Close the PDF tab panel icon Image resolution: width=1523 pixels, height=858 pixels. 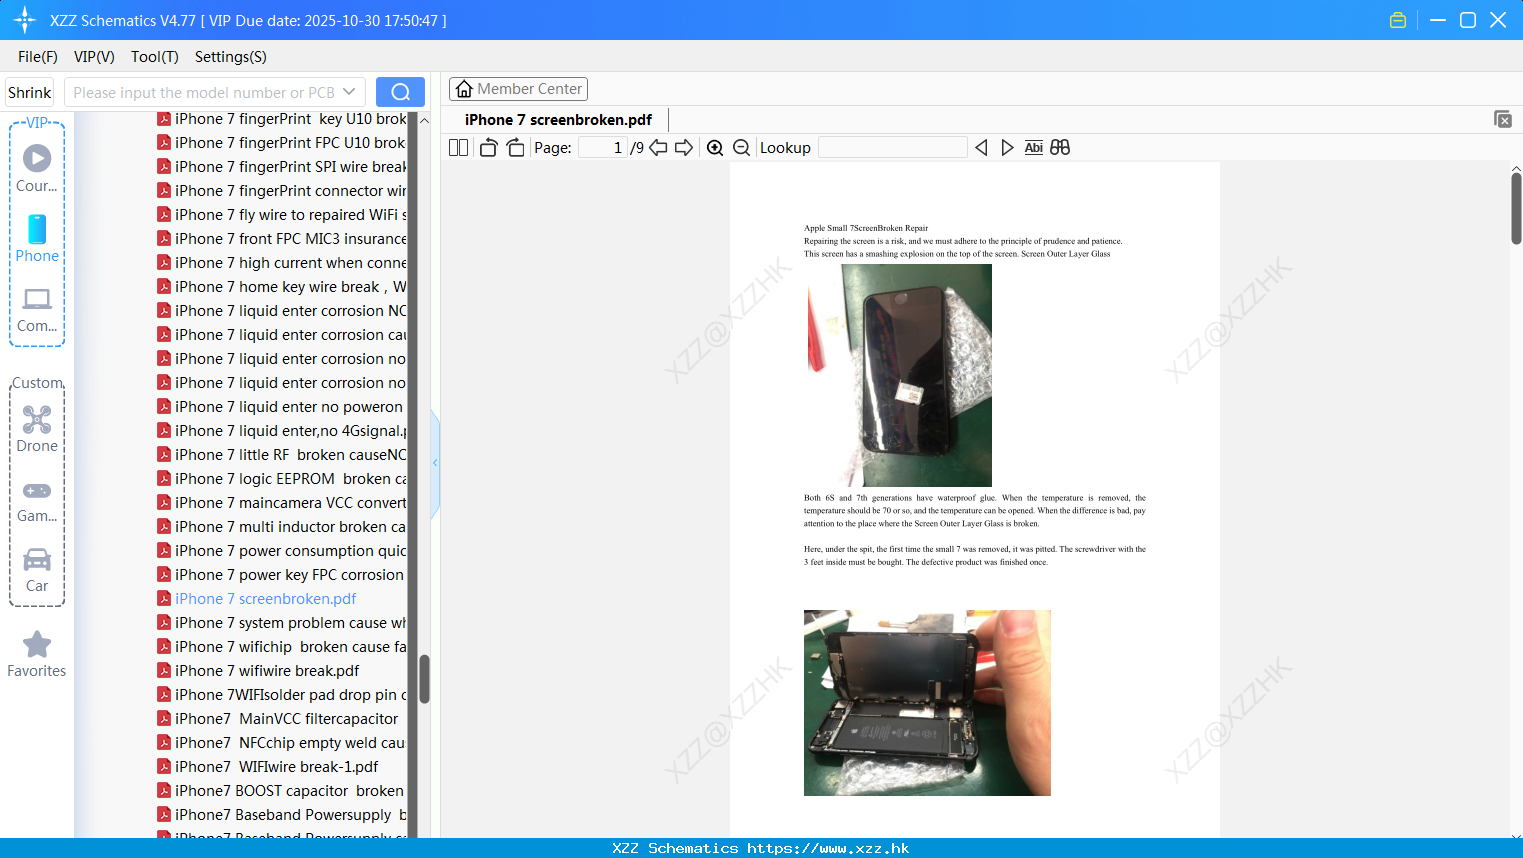(1503, 119)
